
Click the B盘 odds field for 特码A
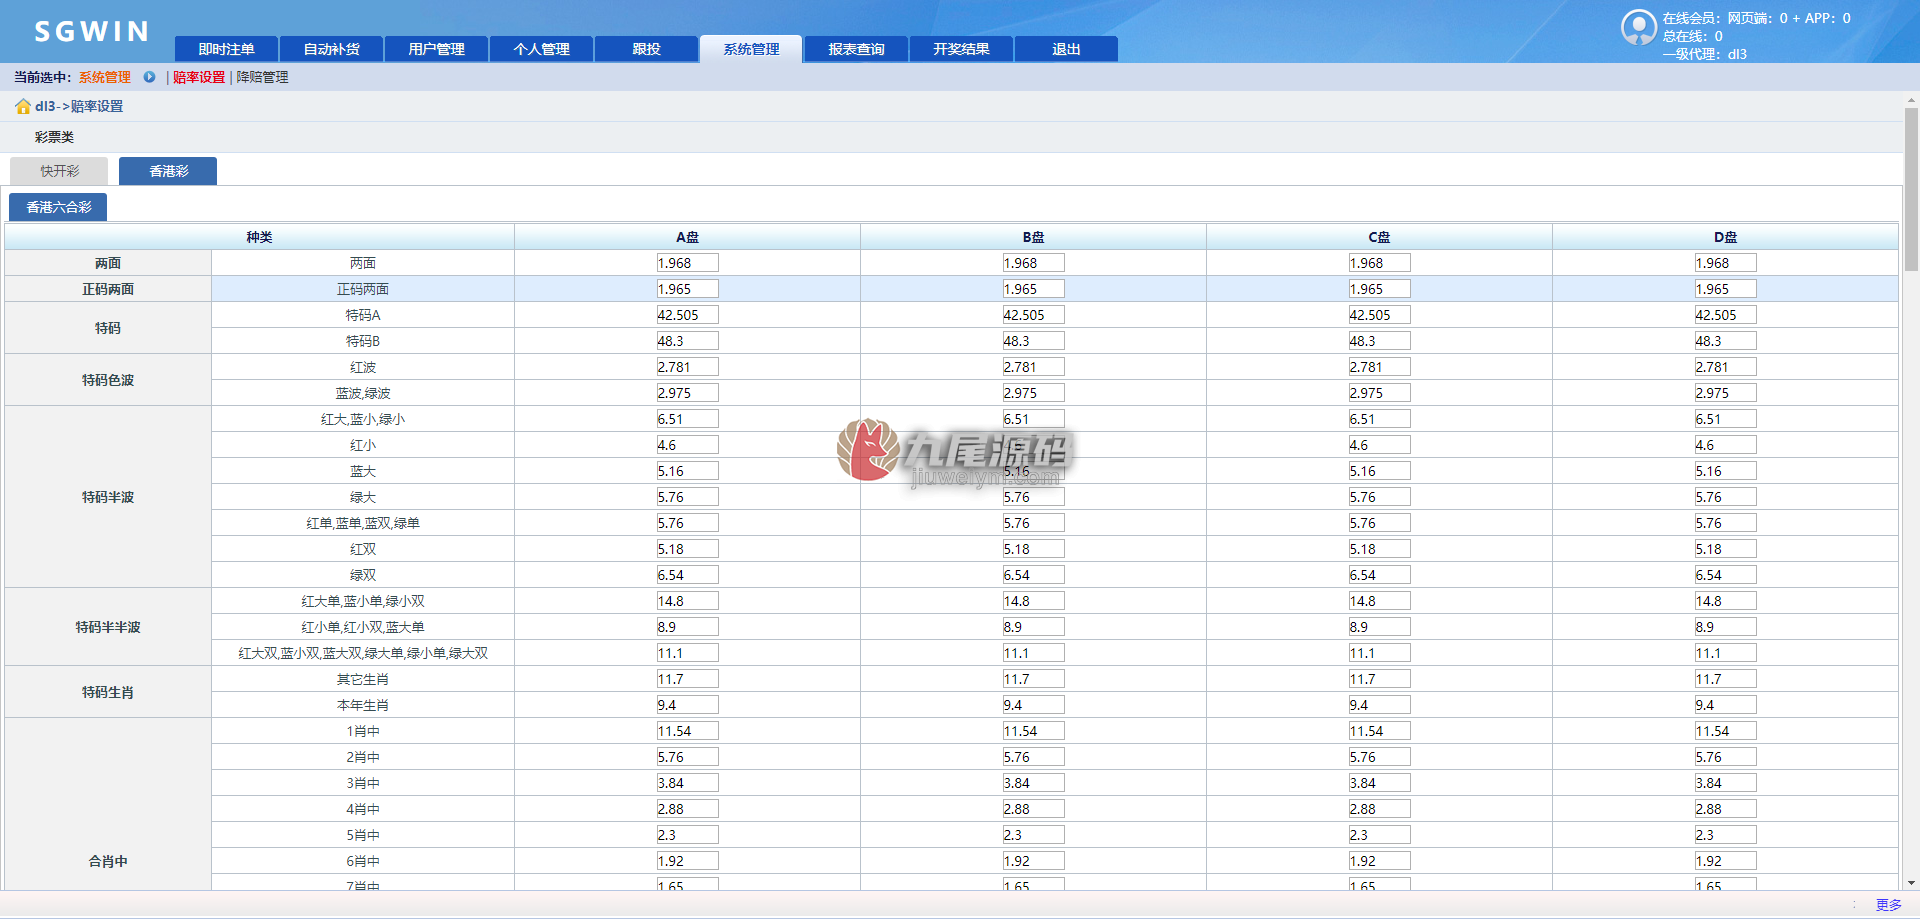point(1033,315)
